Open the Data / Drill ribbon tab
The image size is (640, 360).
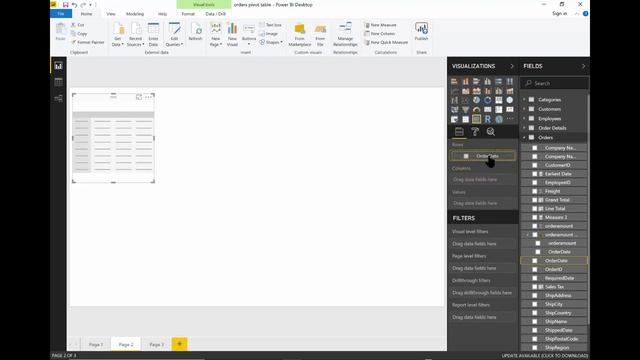216,14
